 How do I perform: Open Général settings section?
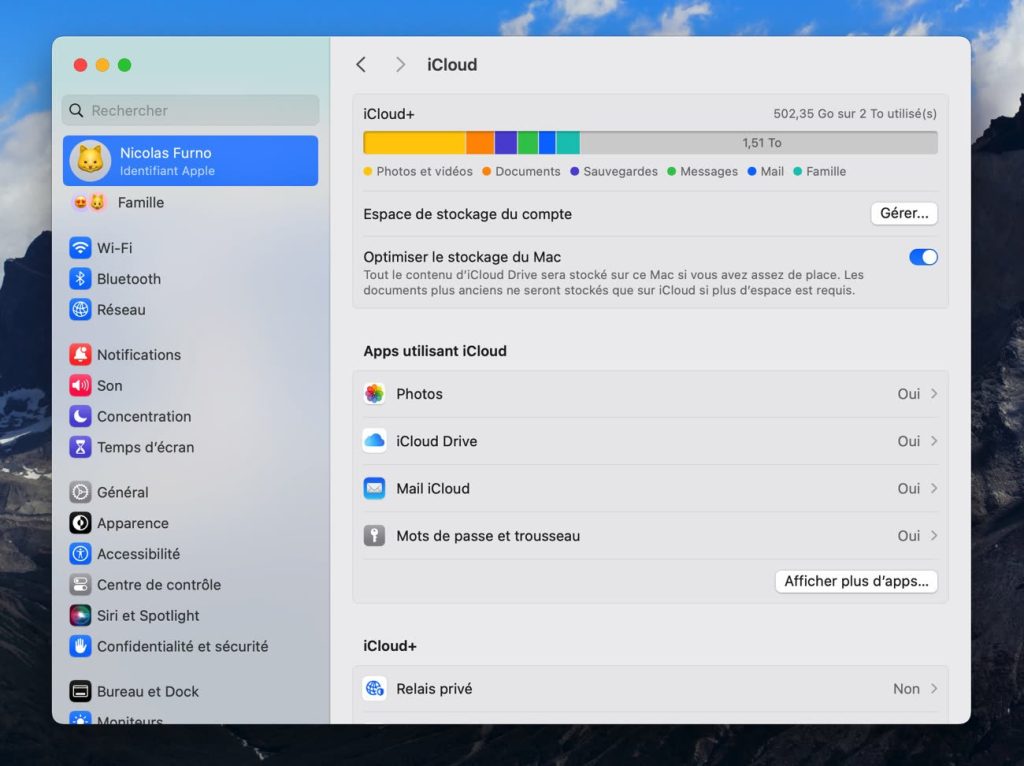tap(191, 492)
